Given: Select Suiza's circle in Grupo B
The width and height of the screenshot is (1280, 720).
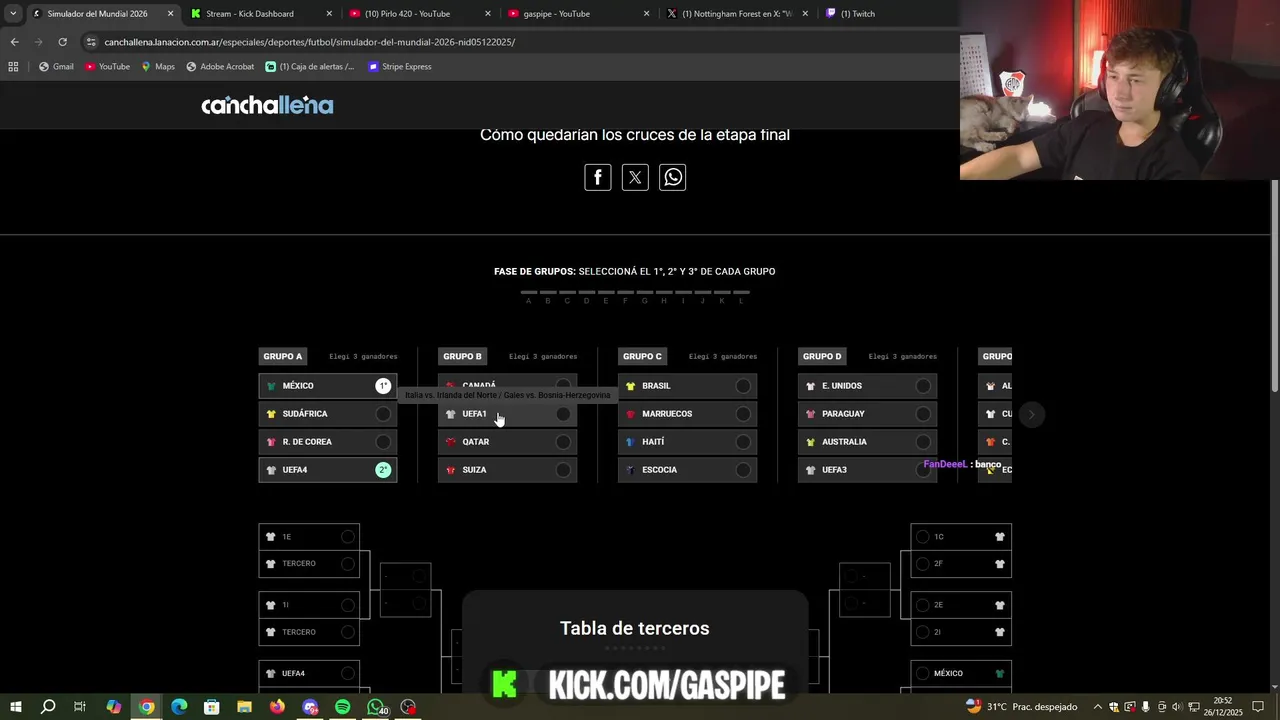Looking at the screenshot, I should (x=563, y=470).
